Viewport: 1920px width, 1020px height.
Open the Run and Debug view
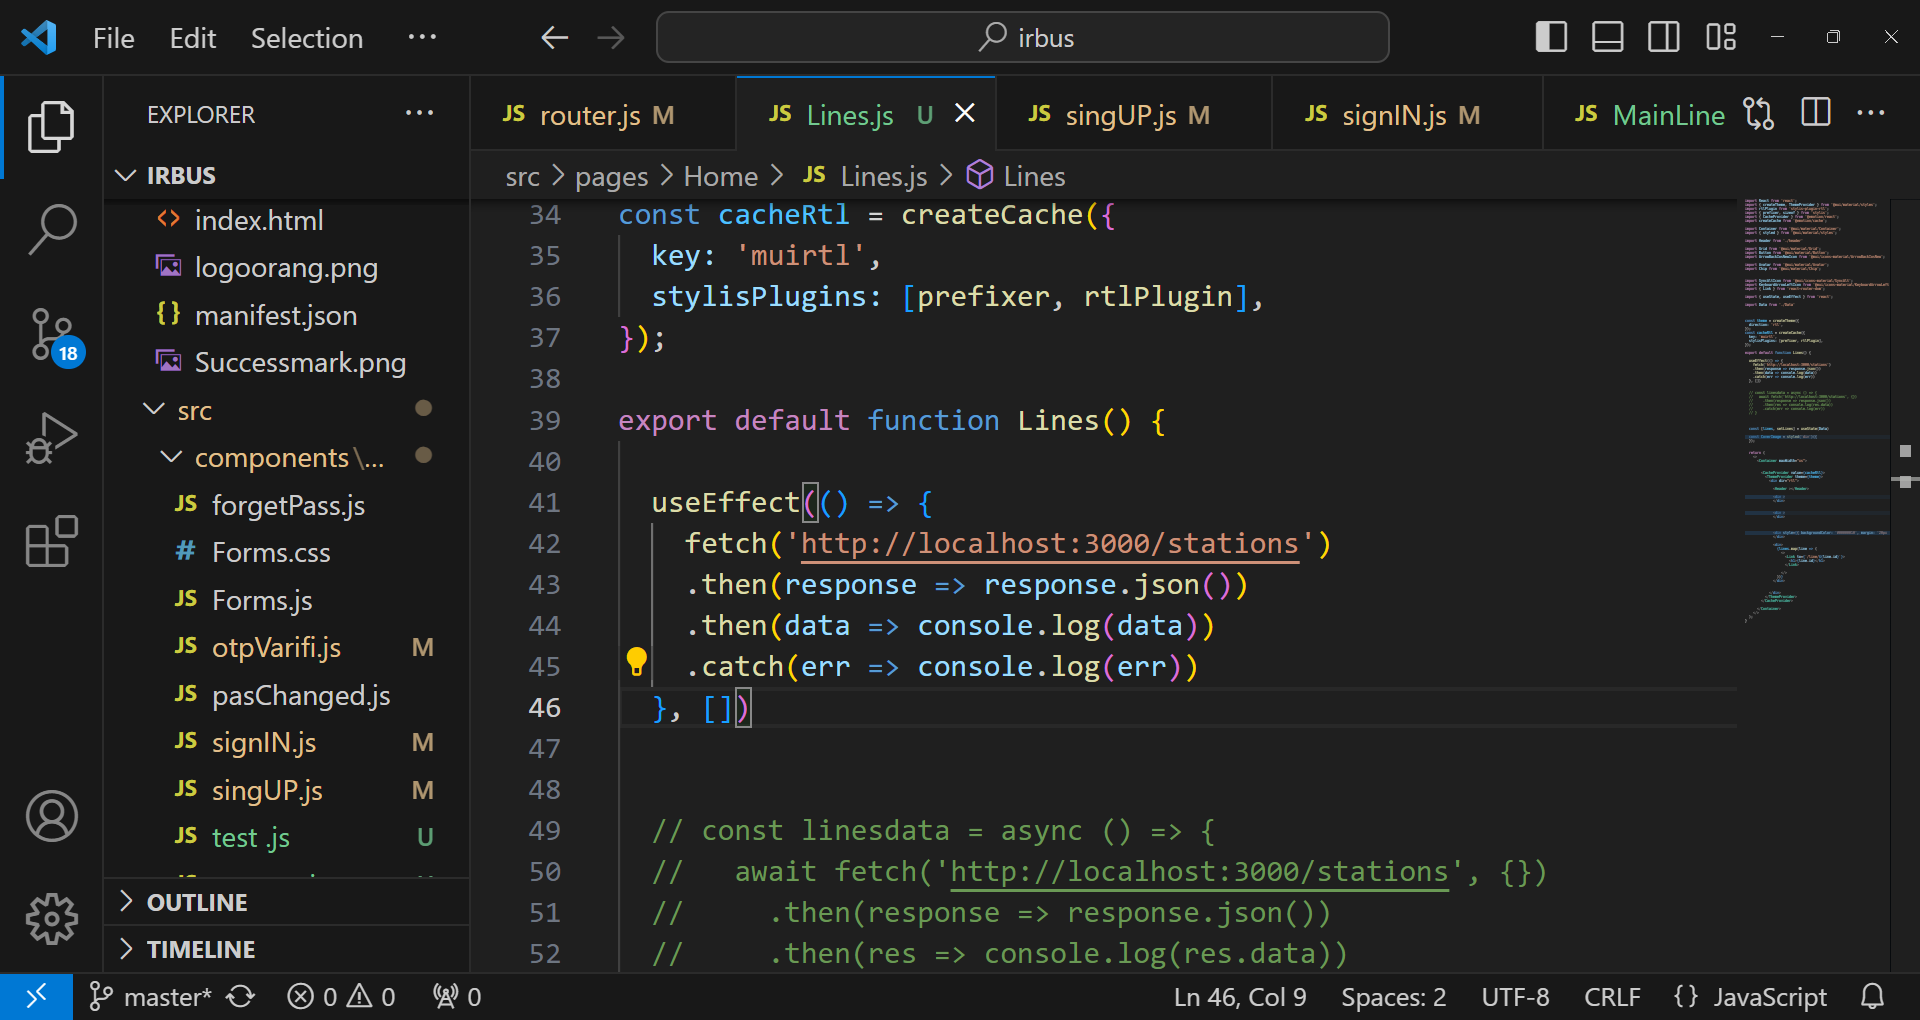point(52,438)
